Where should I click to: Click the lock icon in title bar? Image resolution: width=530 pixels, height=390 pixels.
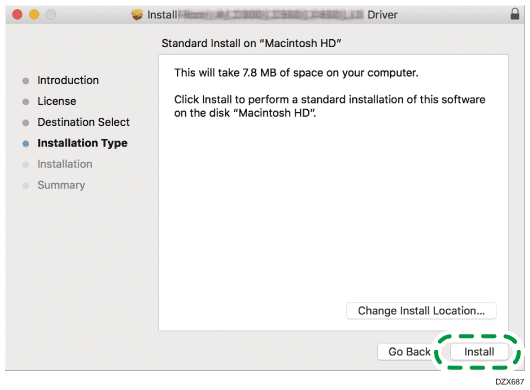514,14
